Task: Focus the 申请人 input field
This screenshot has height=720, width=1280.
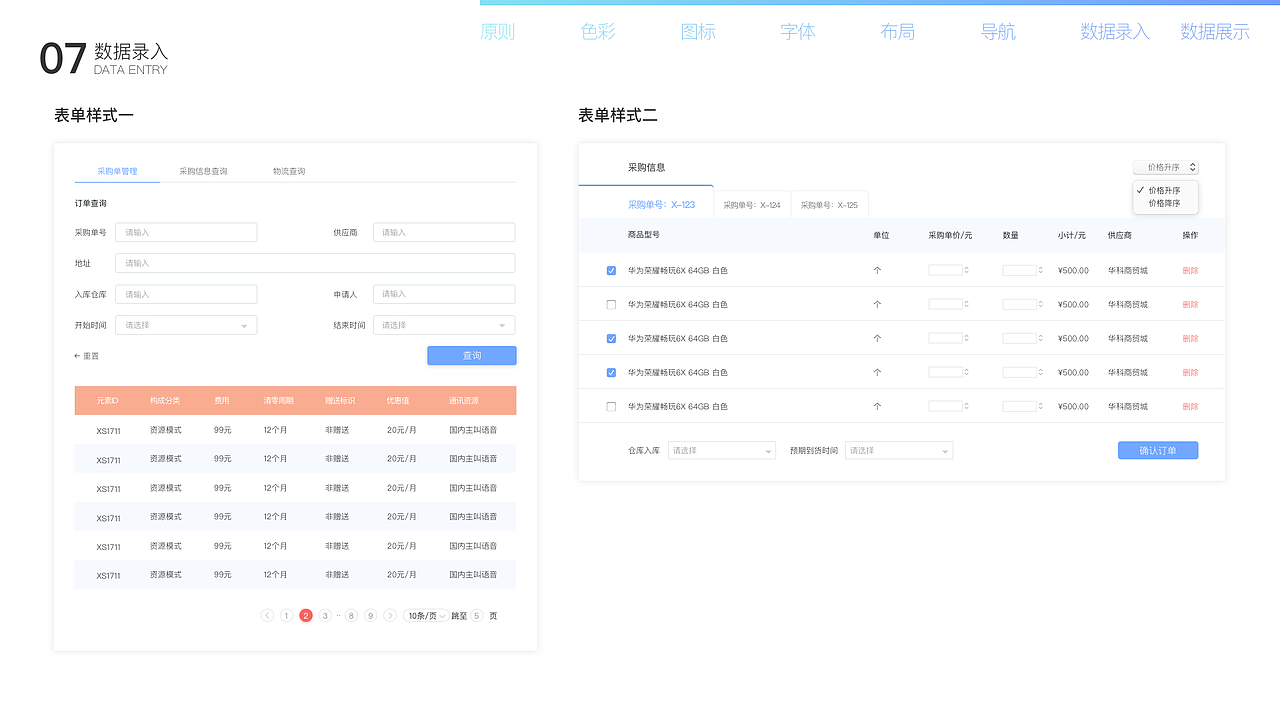Action: [444, 294]
